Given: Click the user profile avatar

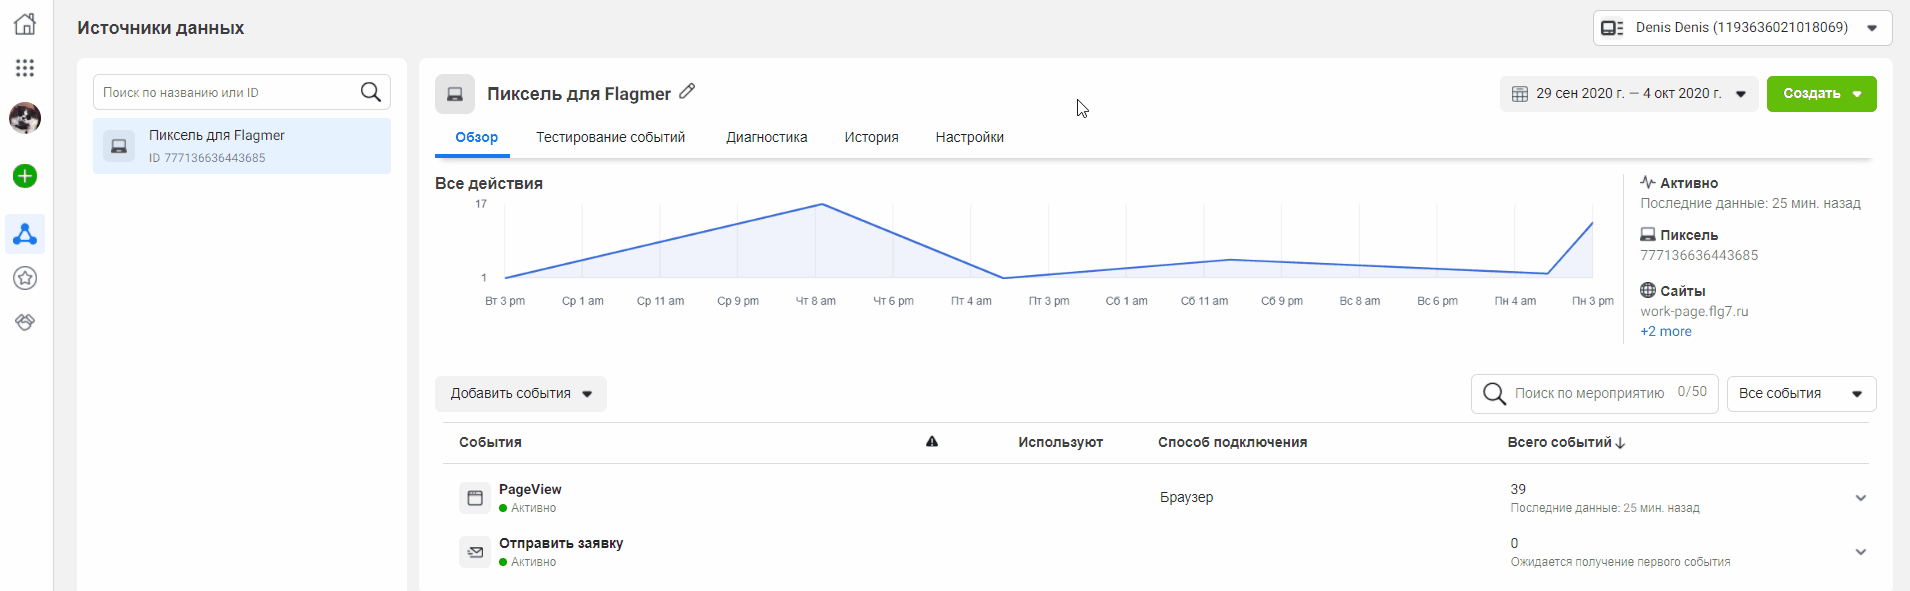Looking at the screenshot, I should 25,118.
